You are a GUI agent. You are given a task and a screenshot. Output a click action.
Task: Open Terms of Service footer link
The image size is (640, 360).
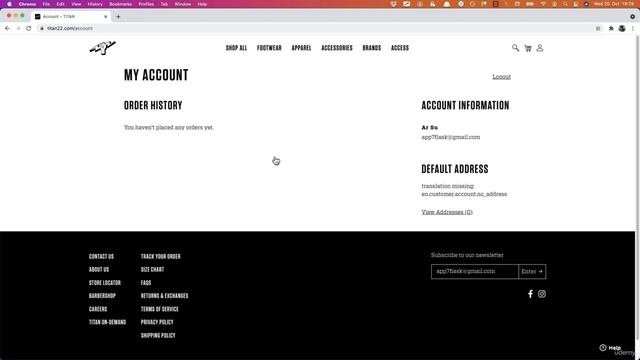160,309
